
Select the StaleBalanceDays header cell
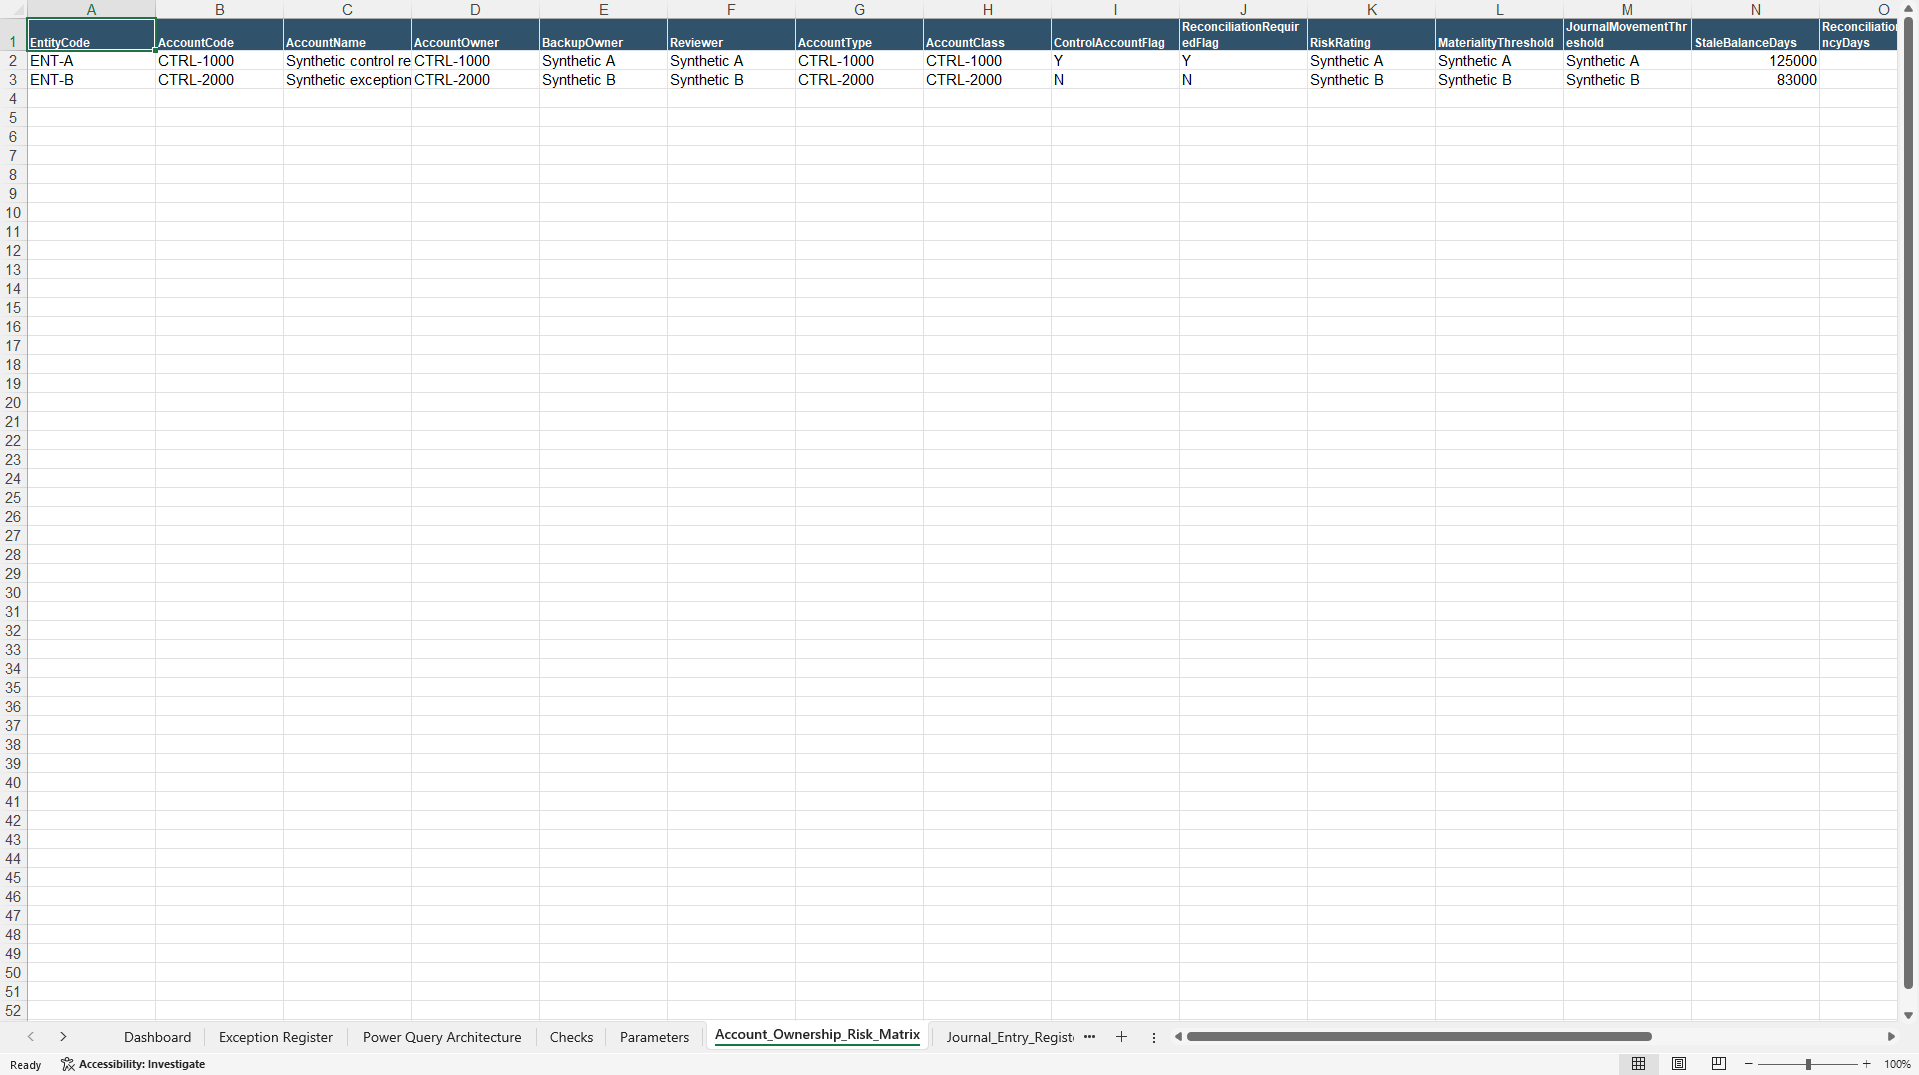click(1755, 35)
